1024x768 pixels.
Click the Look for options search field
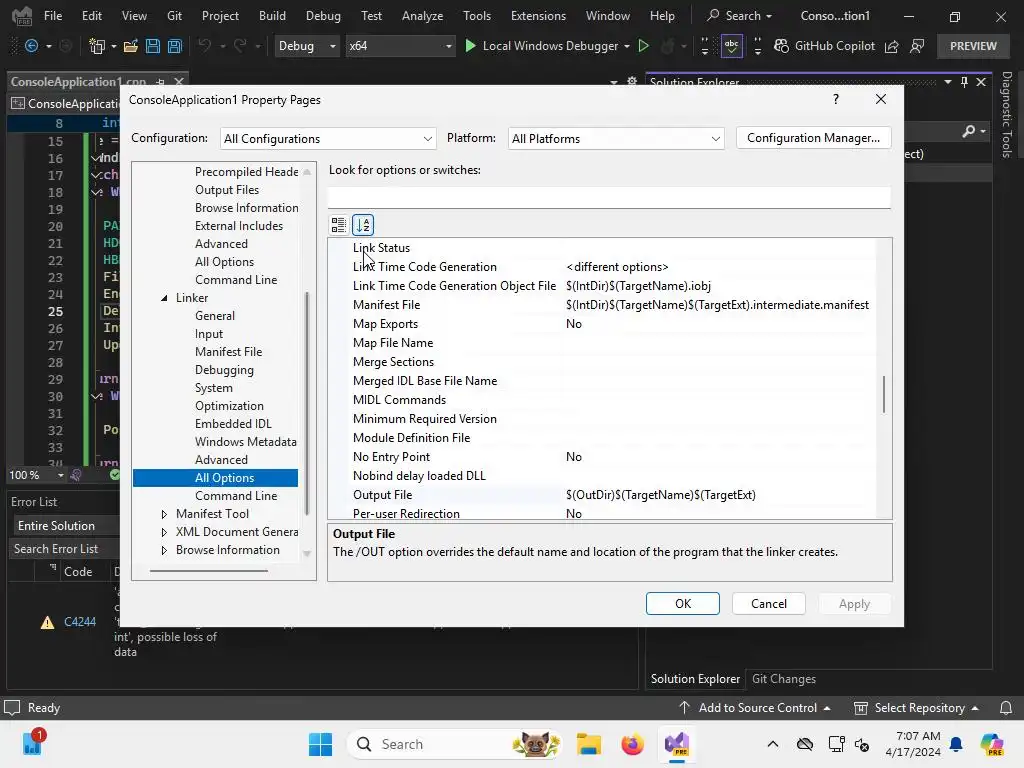click(609, 197)
